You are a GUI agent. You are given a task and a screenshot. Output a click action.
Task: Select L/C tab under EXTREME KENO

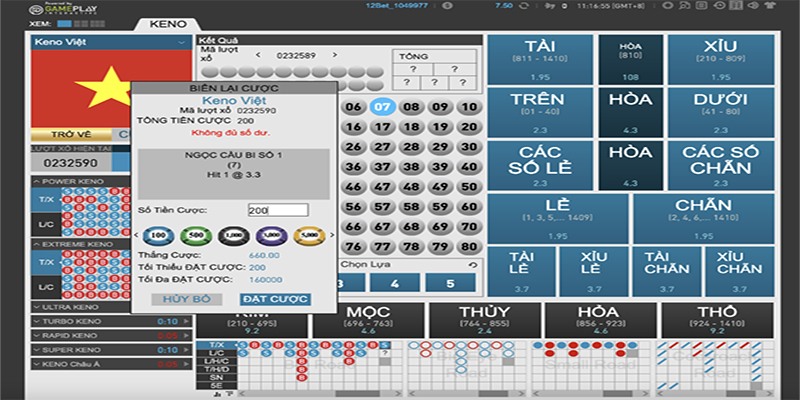[46, 287]
